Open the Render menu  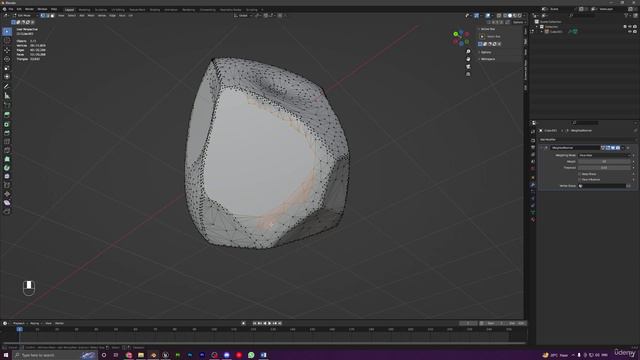[29, 9]
